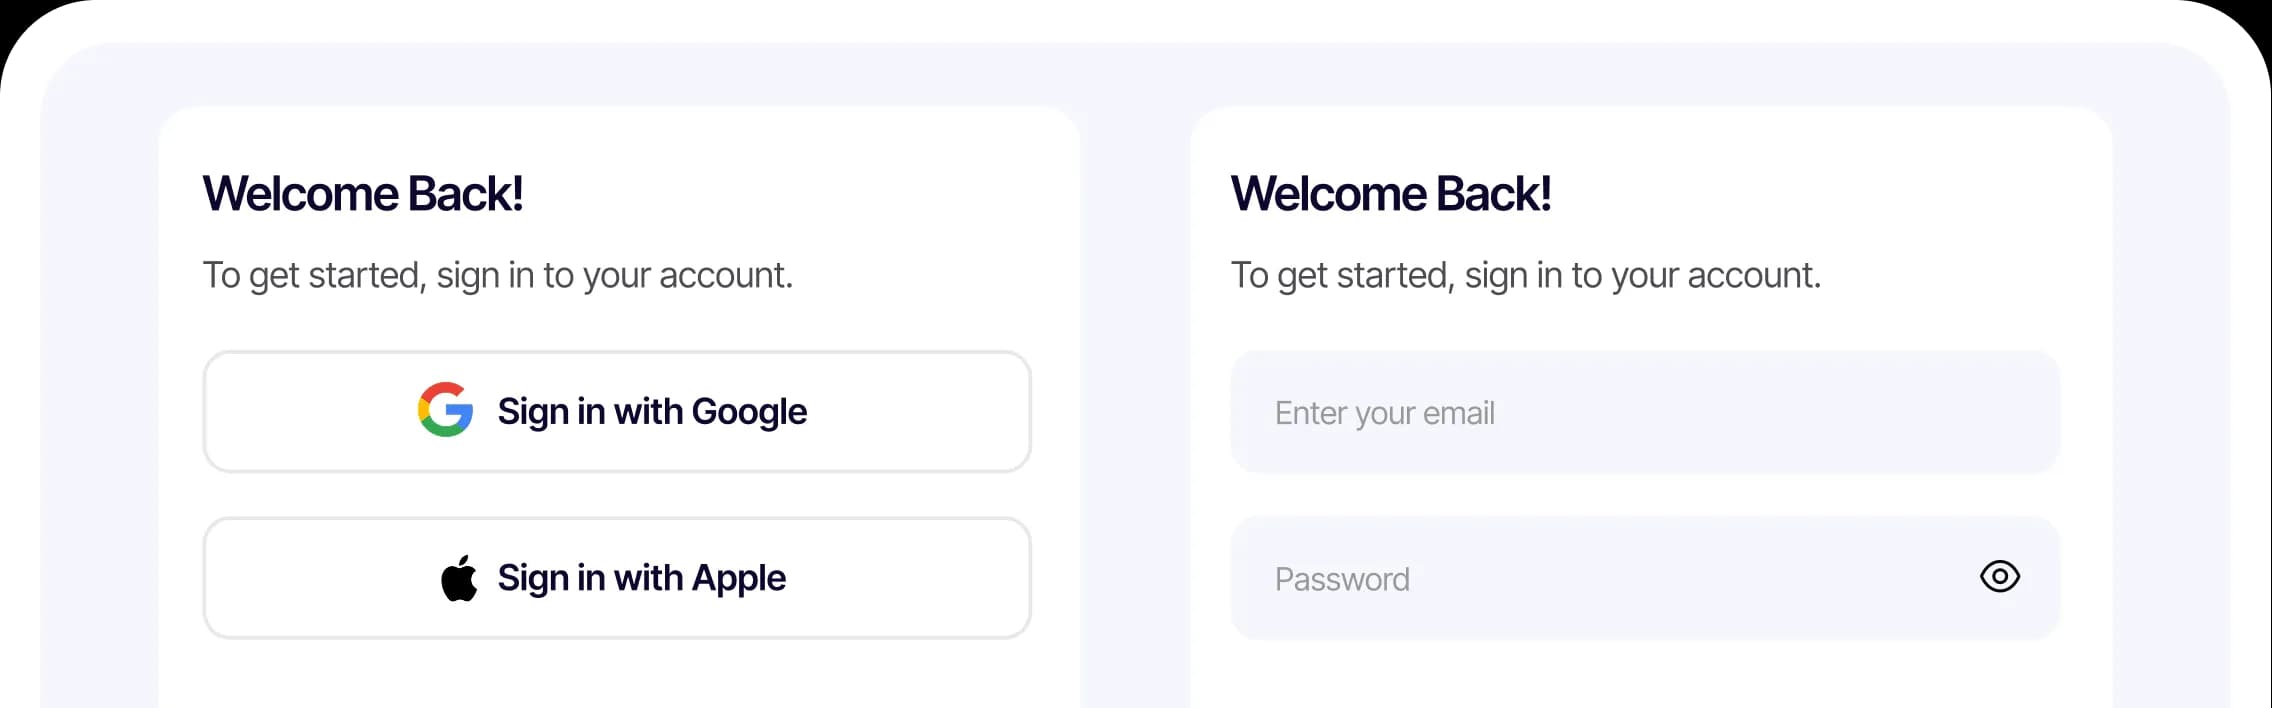Click the "Sign in with Google" label text
The height and width of the screenshot is (708, 2272).
tap(652, 411)
